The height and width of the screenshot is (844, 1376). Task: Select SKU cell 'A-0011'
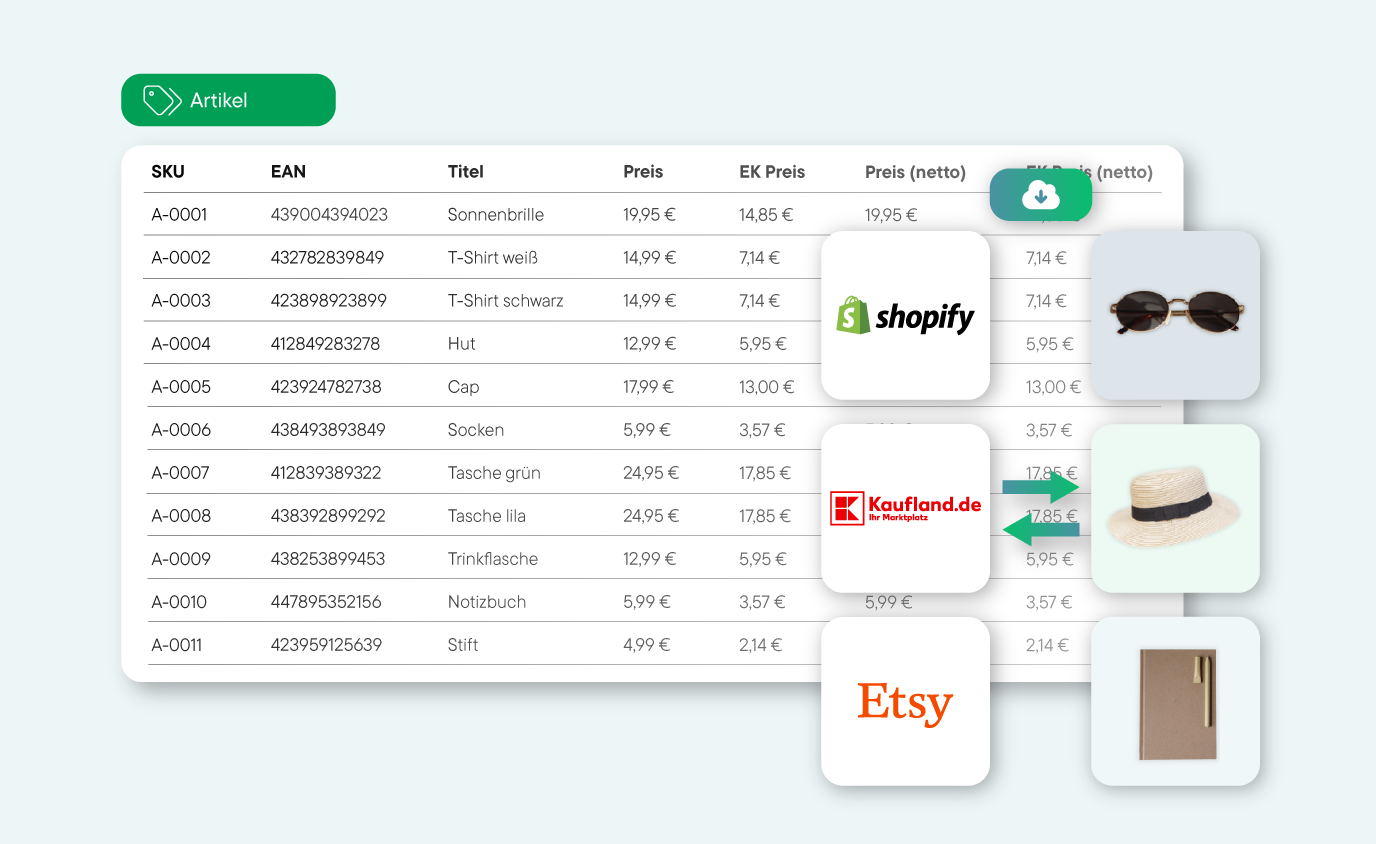[x=176, y=645]
